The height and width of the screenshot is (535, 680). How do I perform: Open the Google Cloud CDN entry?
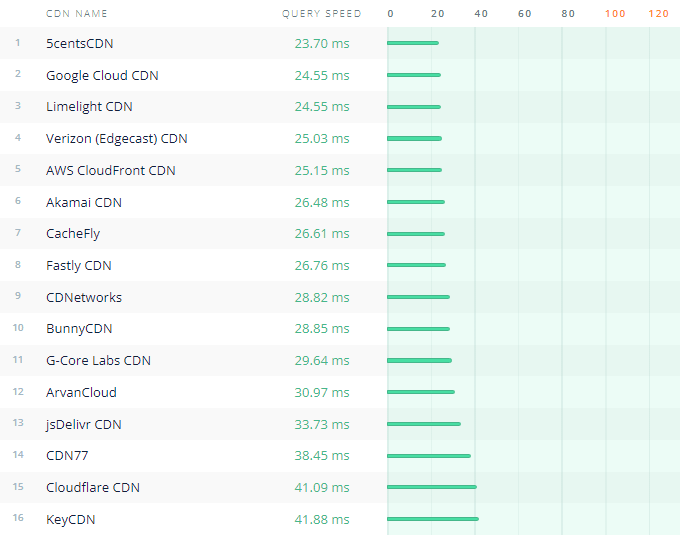pyautogui.click(x=102, y=75)
